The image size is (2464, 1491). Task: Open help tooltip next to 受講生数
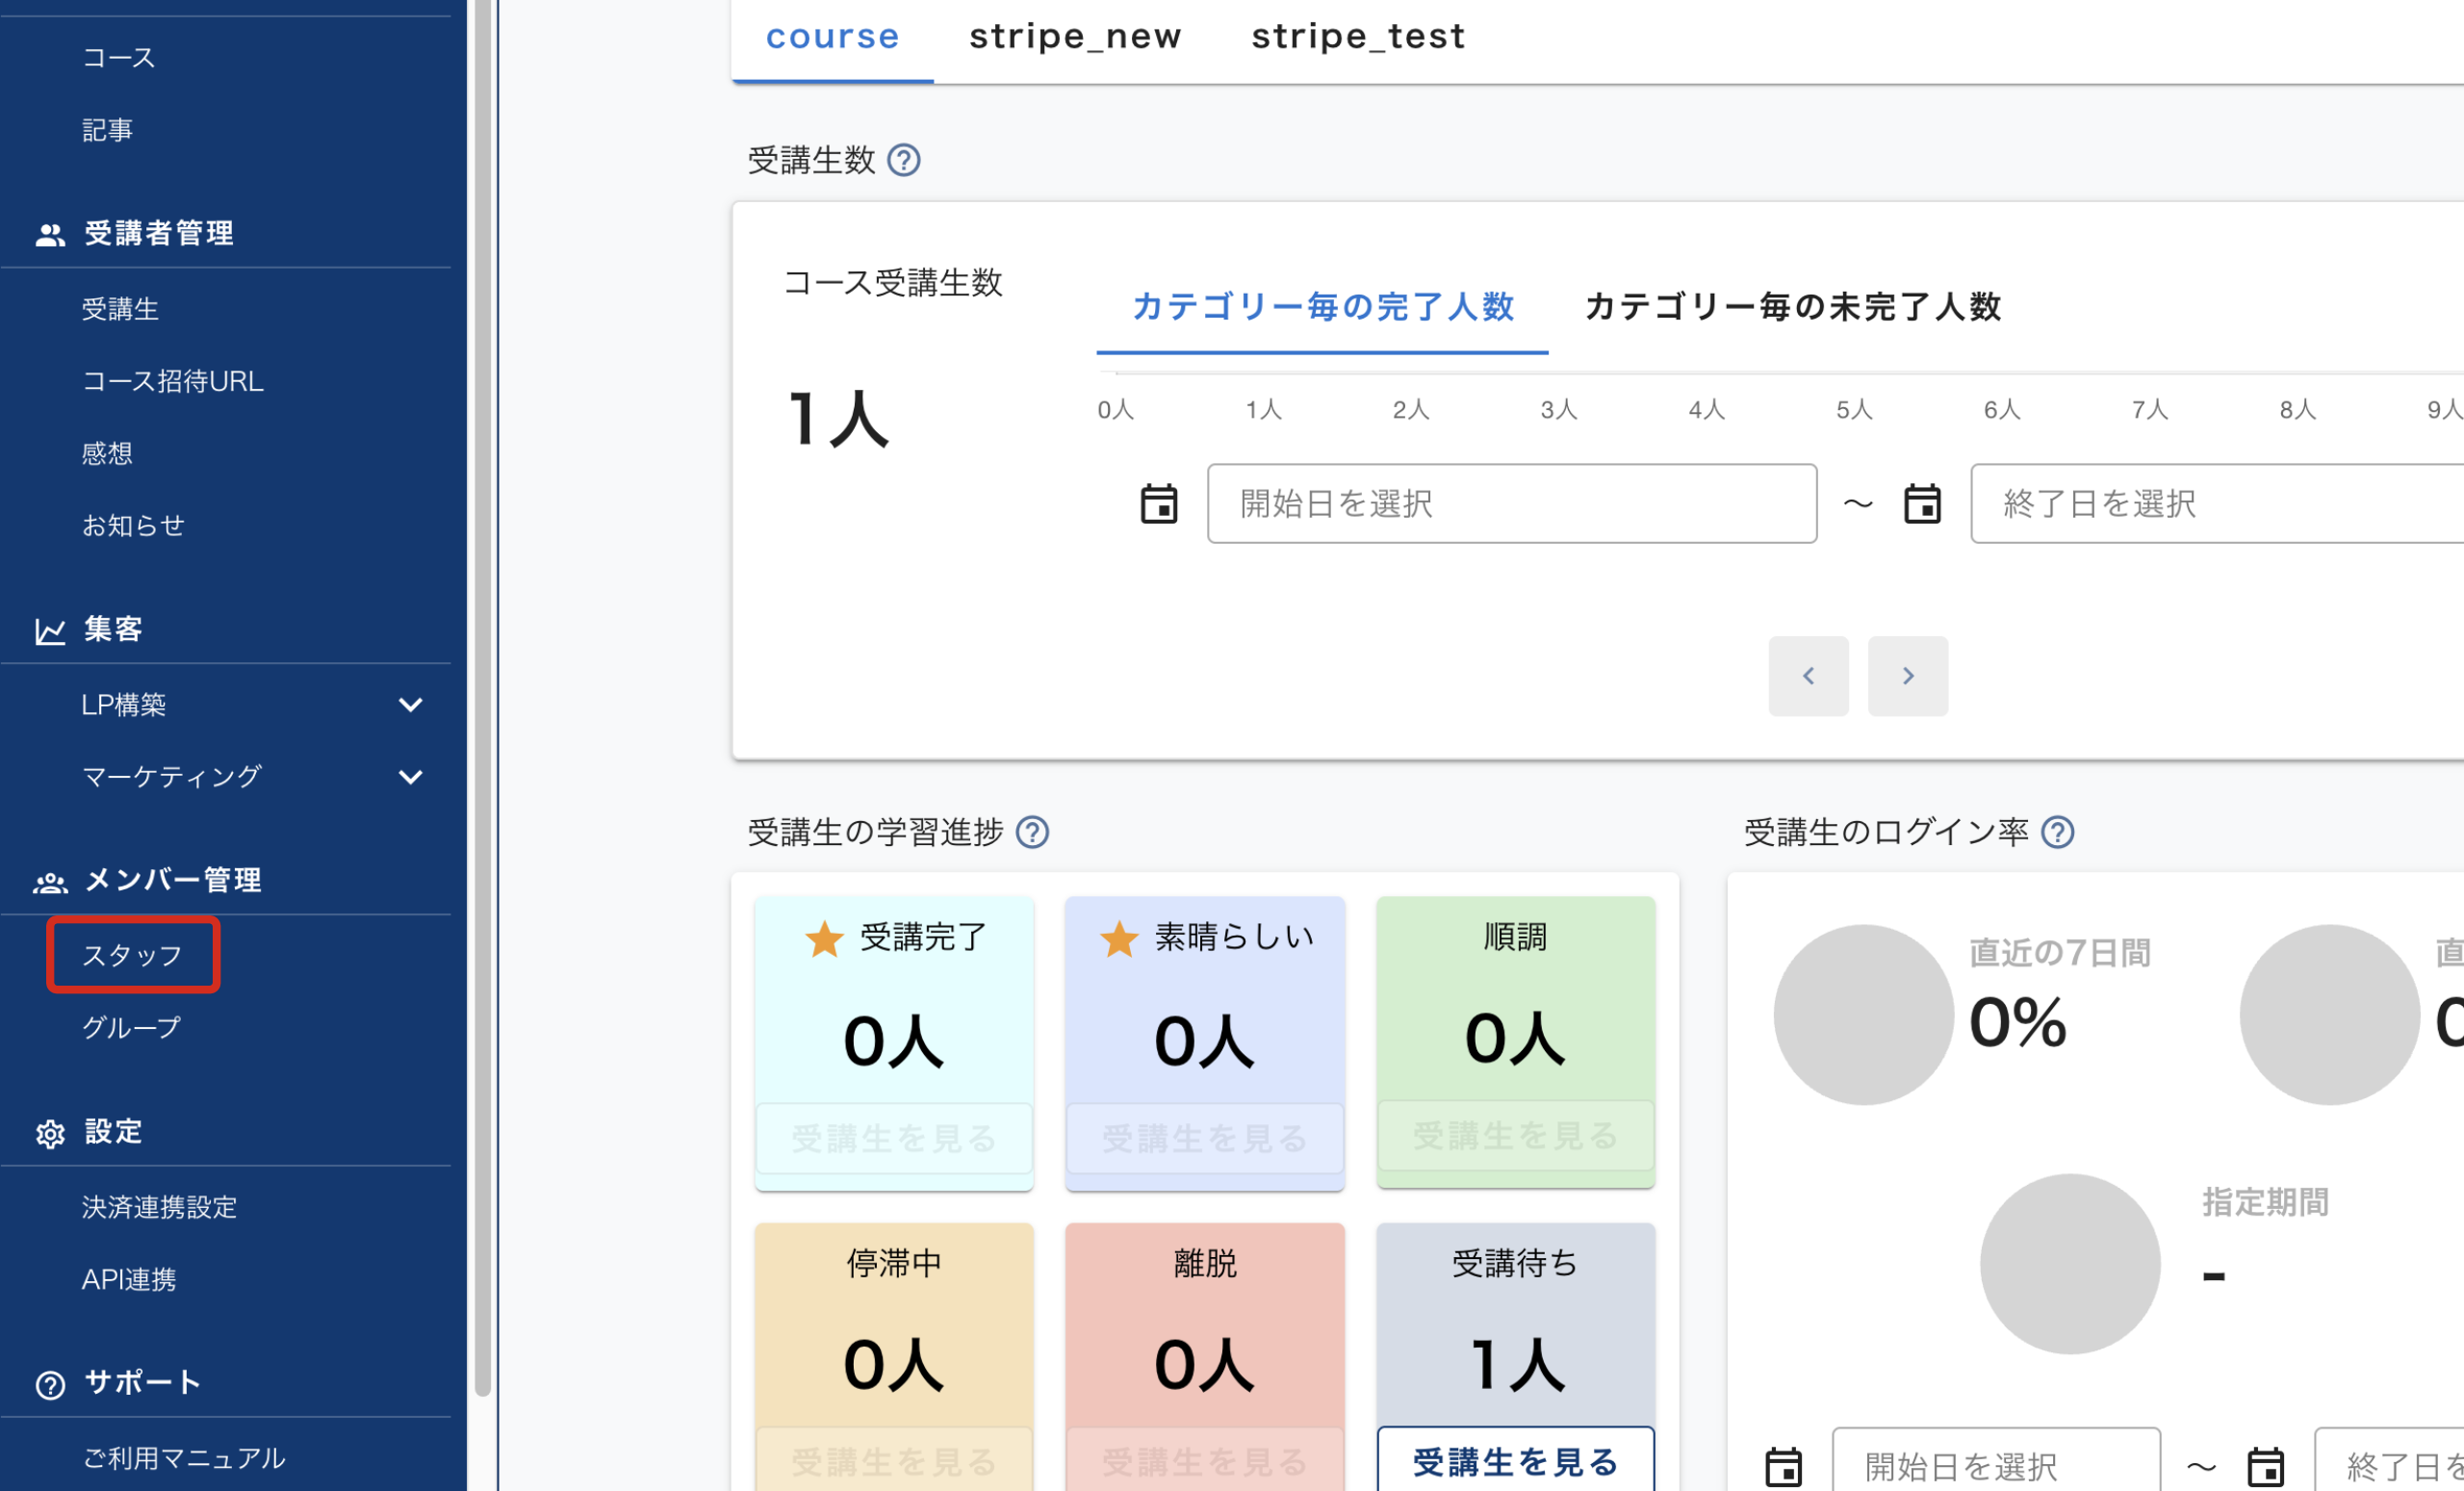point(904,160)
